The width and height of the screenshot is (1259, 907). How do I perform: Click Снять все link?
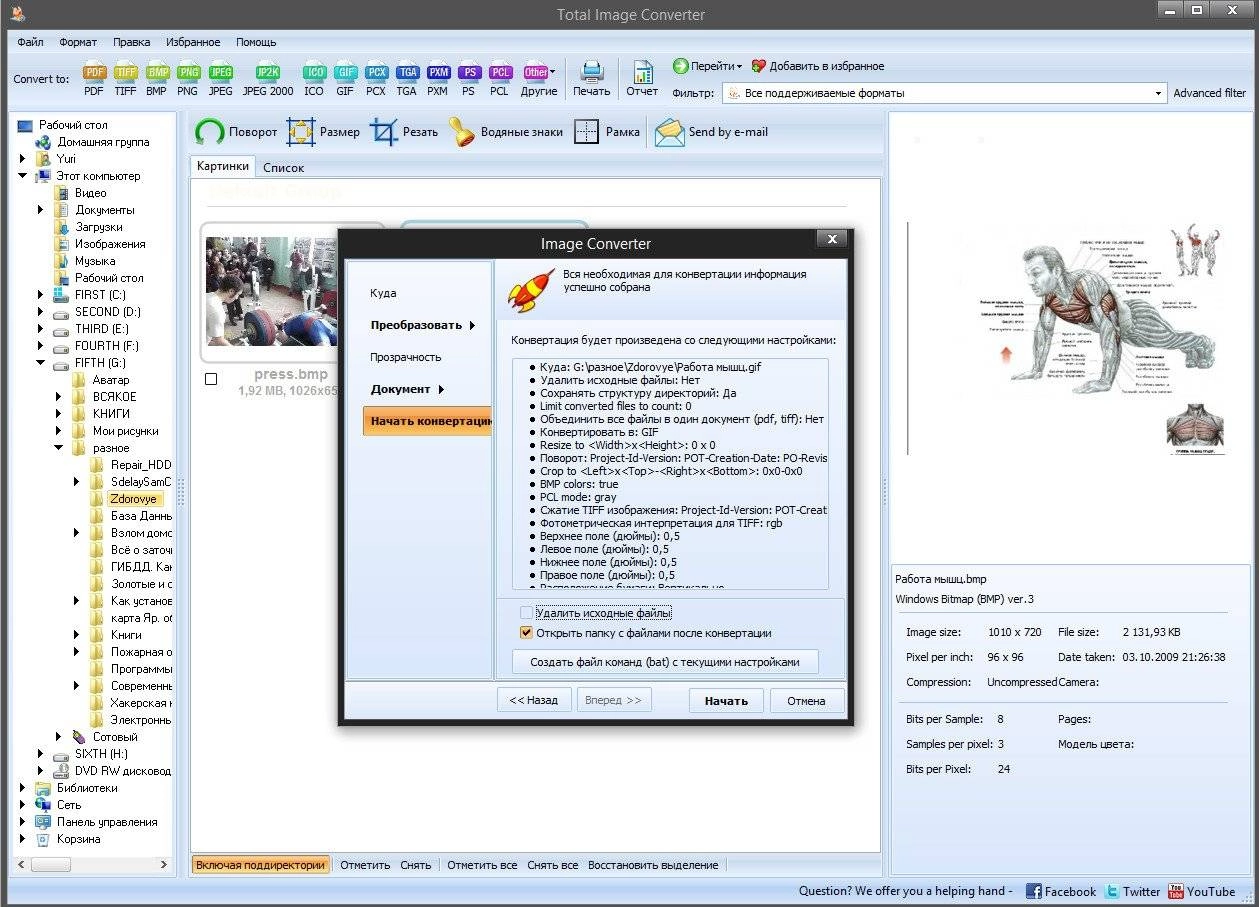tap(552, 865)
